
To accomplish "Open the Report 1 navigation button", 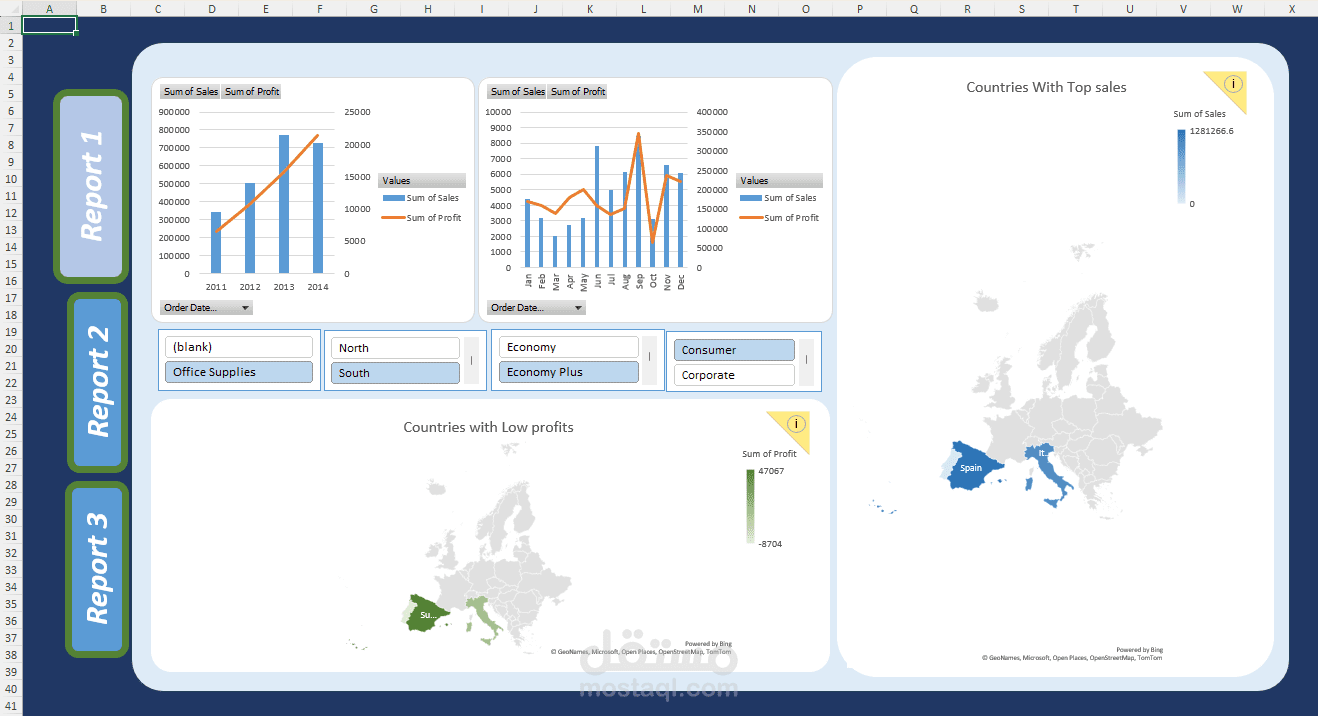I will click(91, 186).
